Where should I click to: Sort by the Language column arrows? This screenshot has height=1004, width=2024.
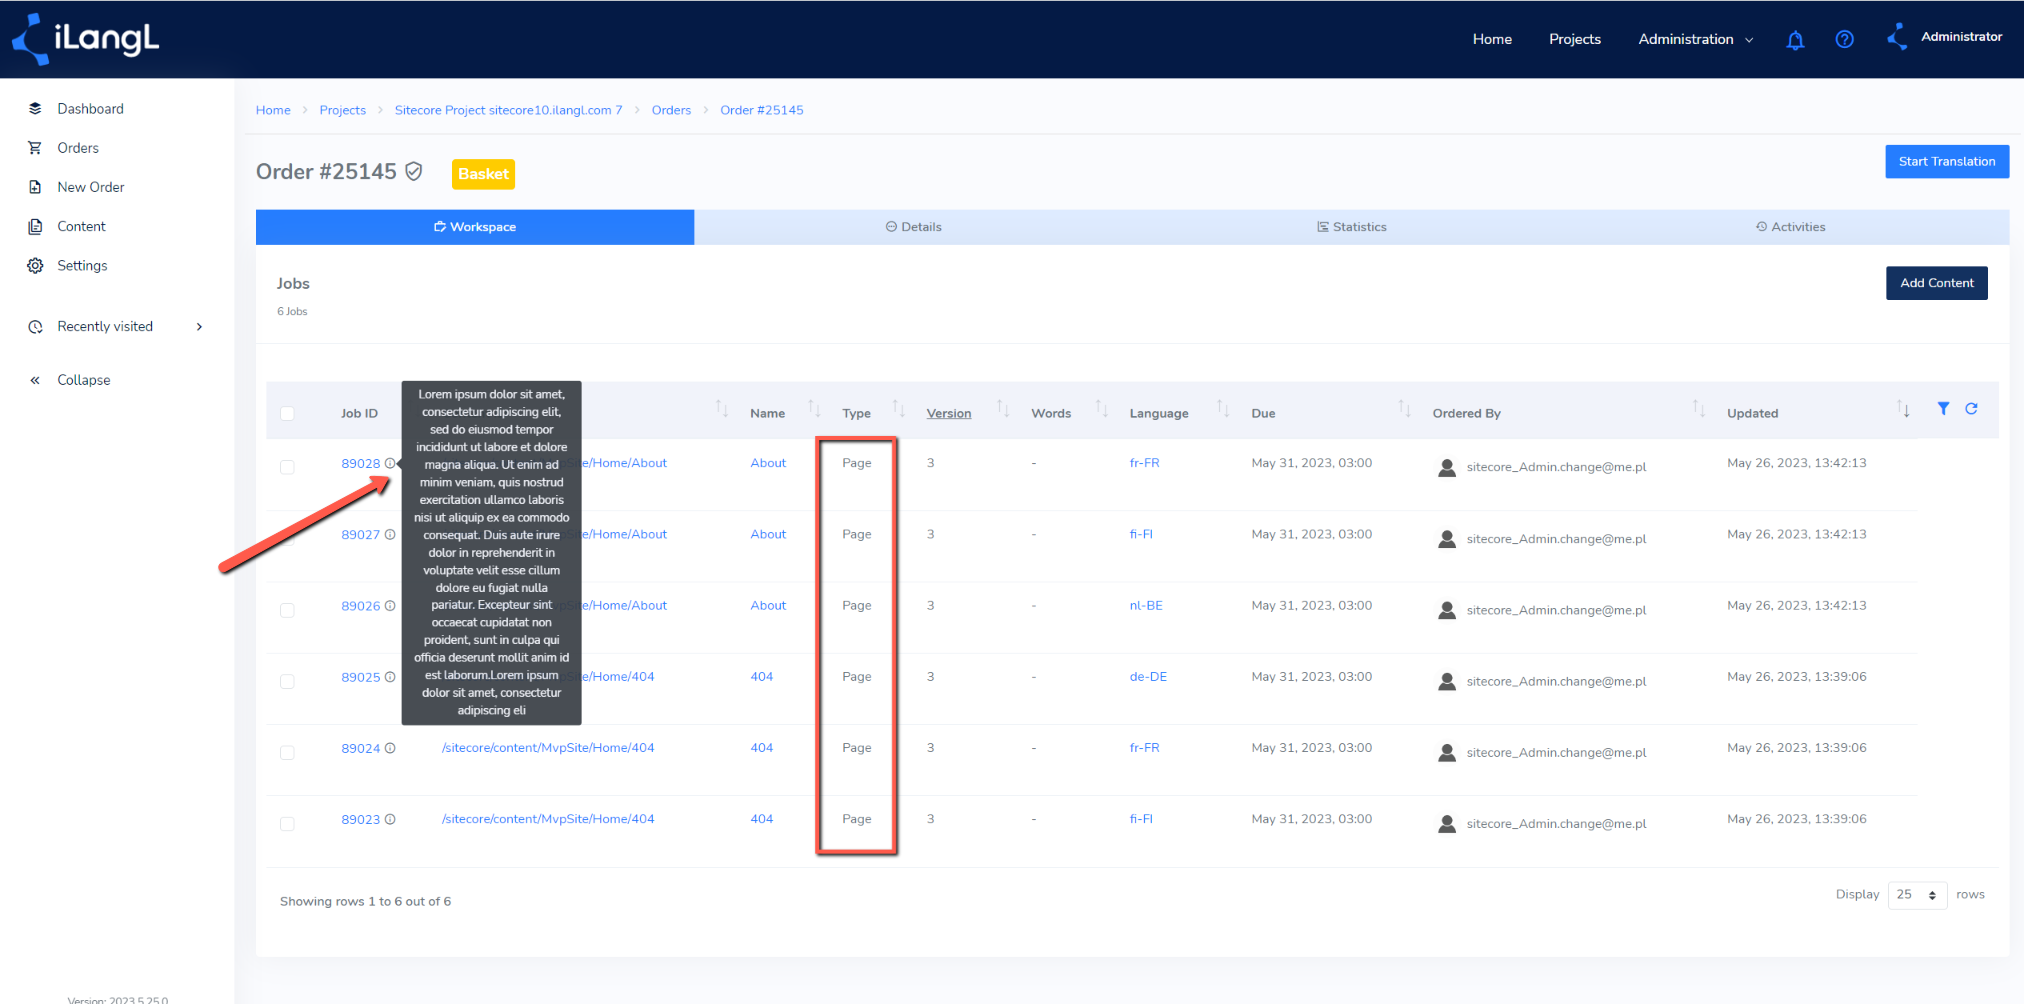(x=1222, y=408)
